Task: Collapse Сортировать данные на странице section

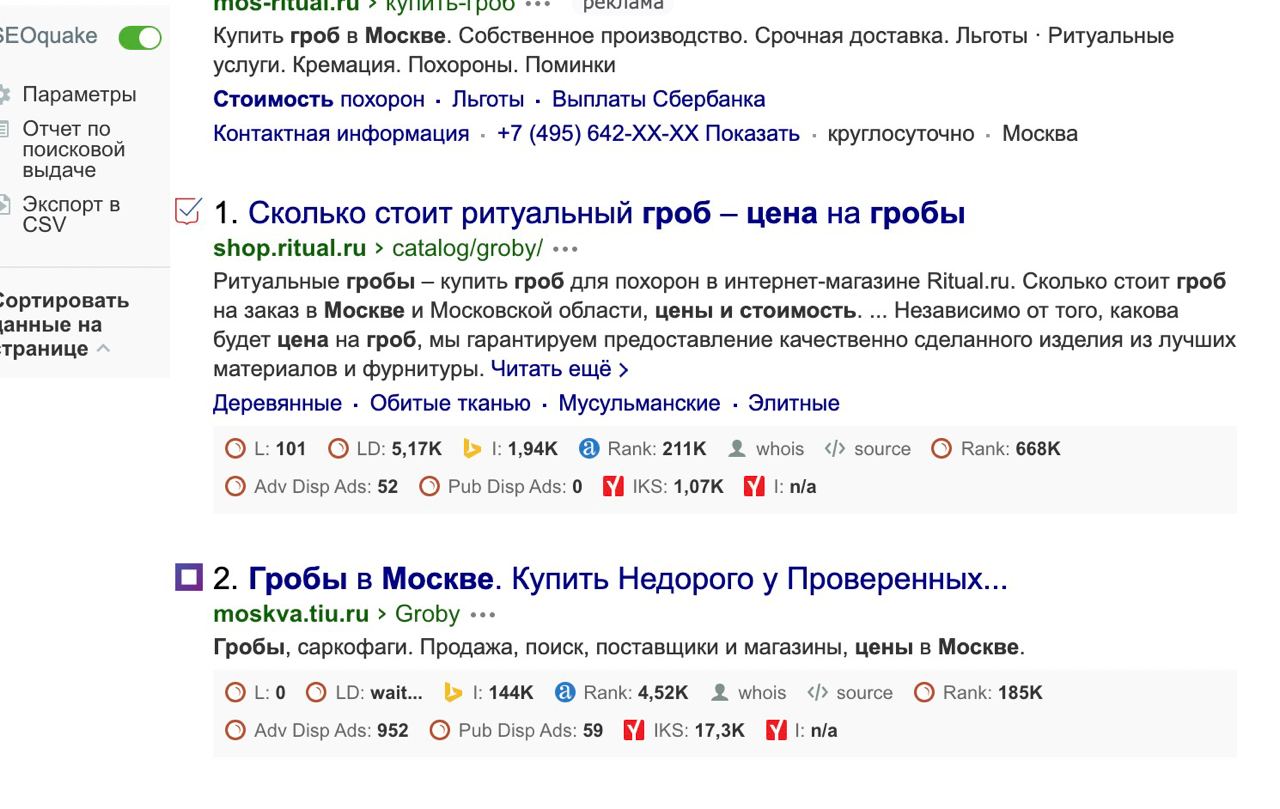Action: tap(65, 325)
